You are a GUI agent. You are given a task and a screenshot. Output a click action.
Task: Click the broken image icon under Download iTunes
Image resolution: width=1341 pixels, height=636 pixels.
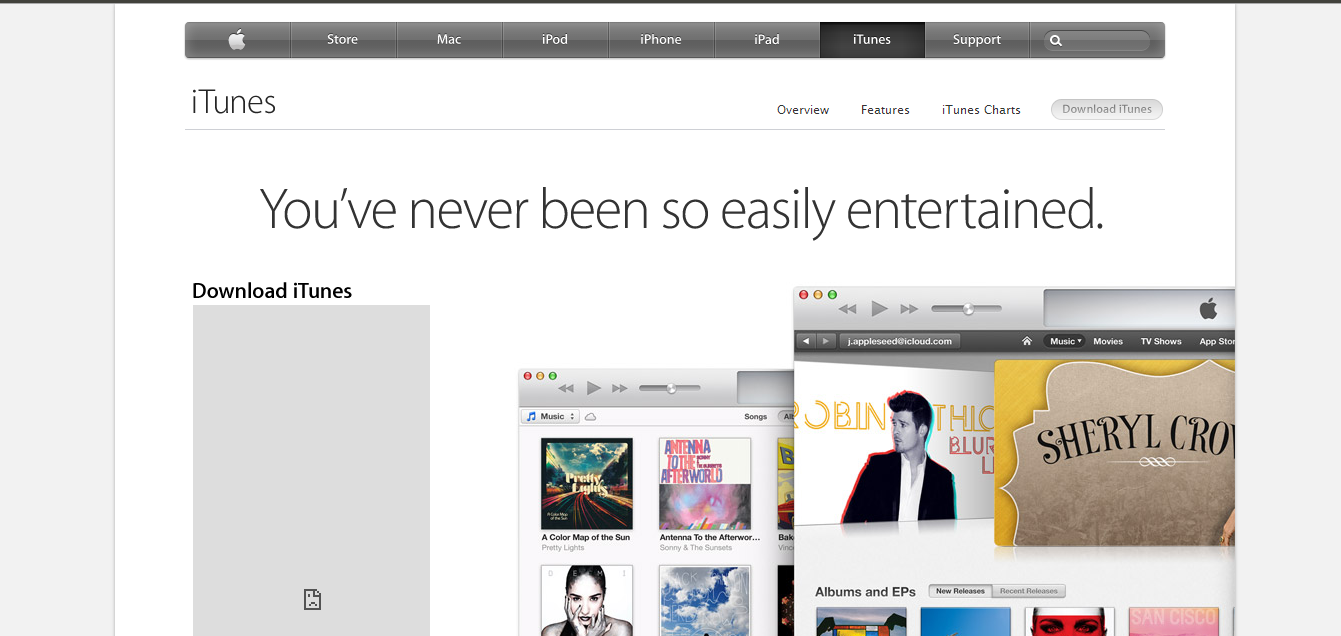point(312,599)
